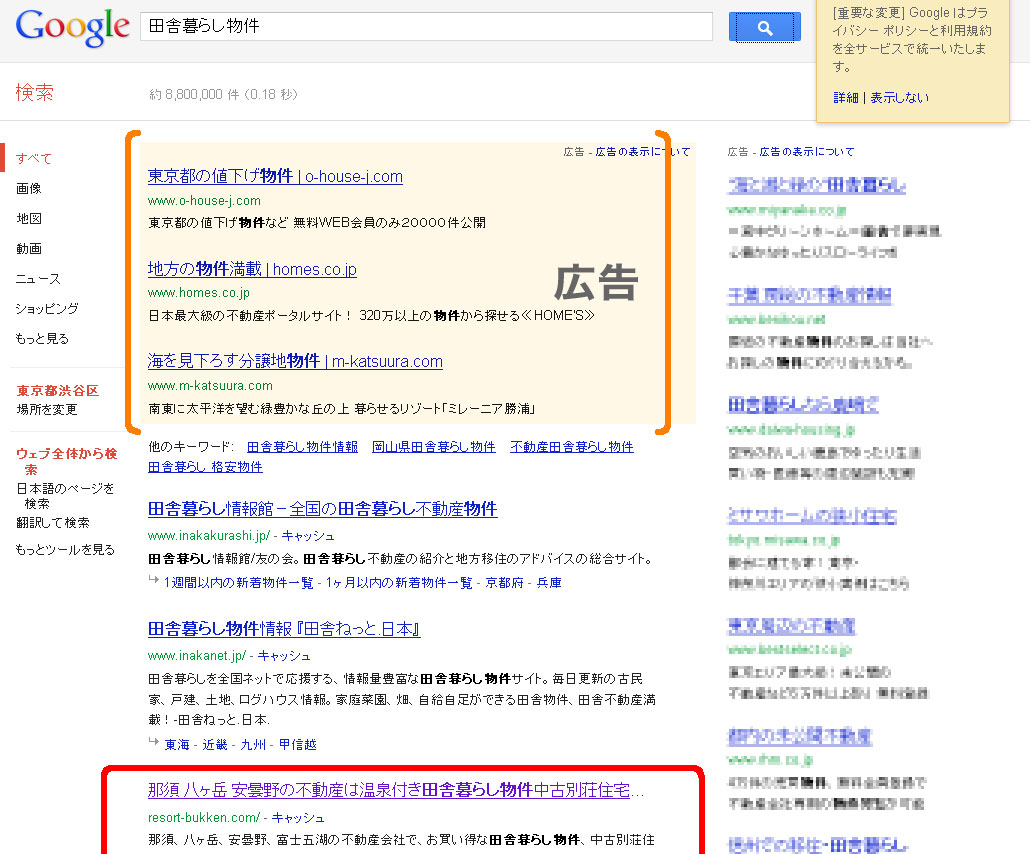Click related keyword 岡山県田舎暮らし物件
This screenshot has width=1030, height=854.
coord(434,447)
